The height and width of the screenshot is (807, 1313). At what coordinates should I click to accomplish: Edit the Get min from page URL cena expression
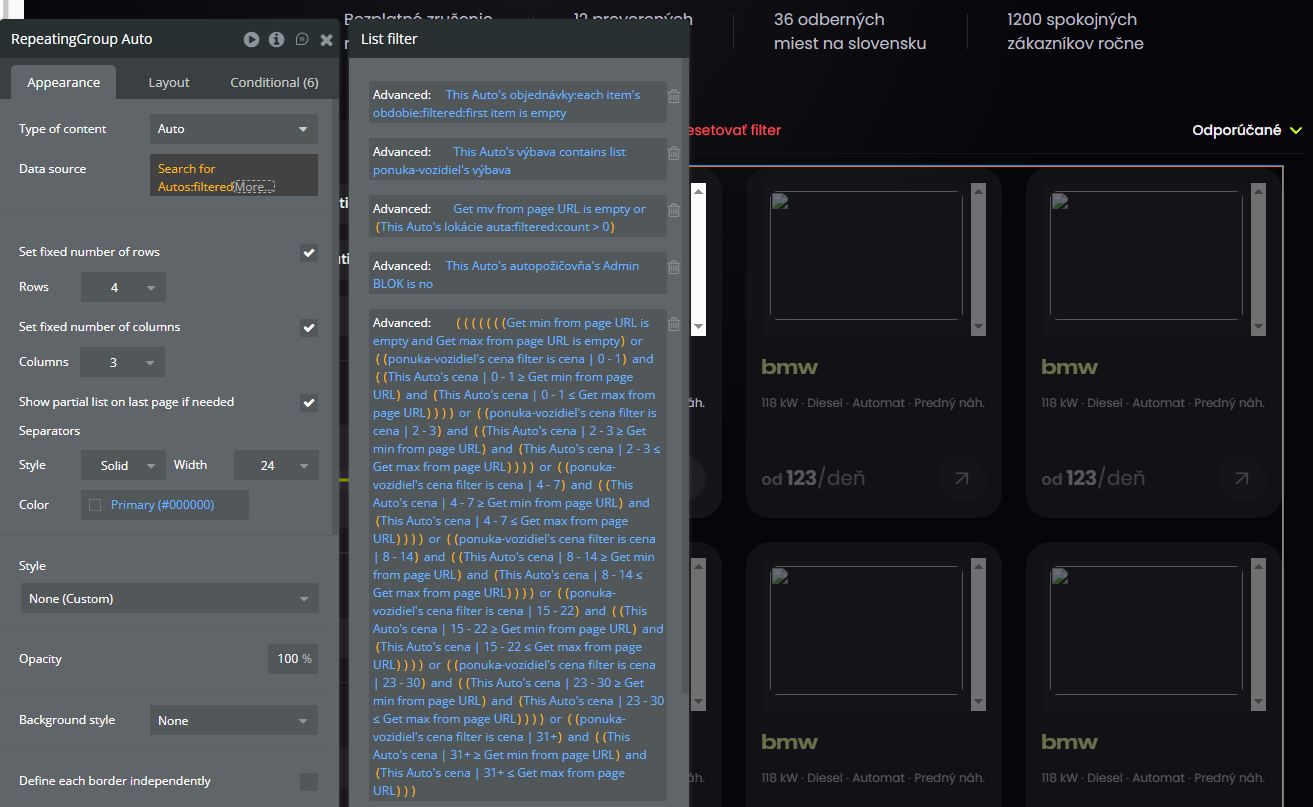click(517, 555)
